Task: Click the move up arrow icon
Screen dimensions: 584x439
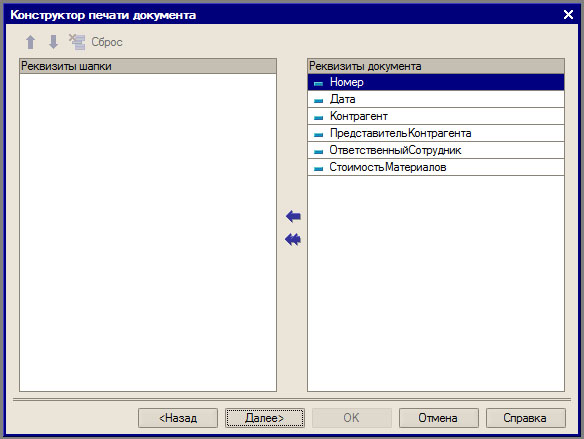Action: pyautogui.click(x=31, y=42)
